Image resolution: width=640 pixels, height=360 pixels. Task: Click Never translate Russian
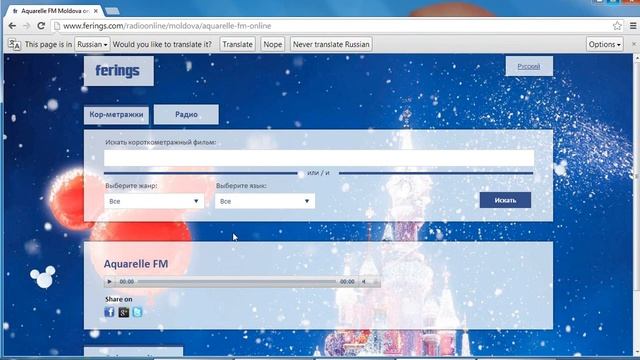coord(331,44)
